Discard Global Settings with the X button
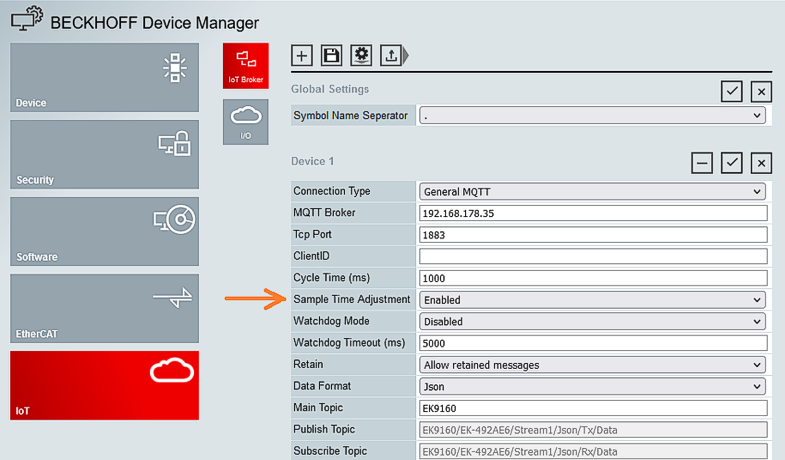The width and height of the screenshot is (785, 460). tap(761, 92)
